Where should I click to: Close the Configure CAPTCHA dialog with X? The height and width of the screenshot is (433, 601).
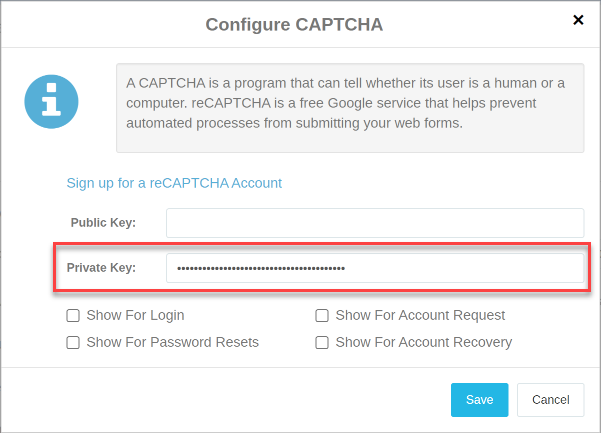point(578,20)
